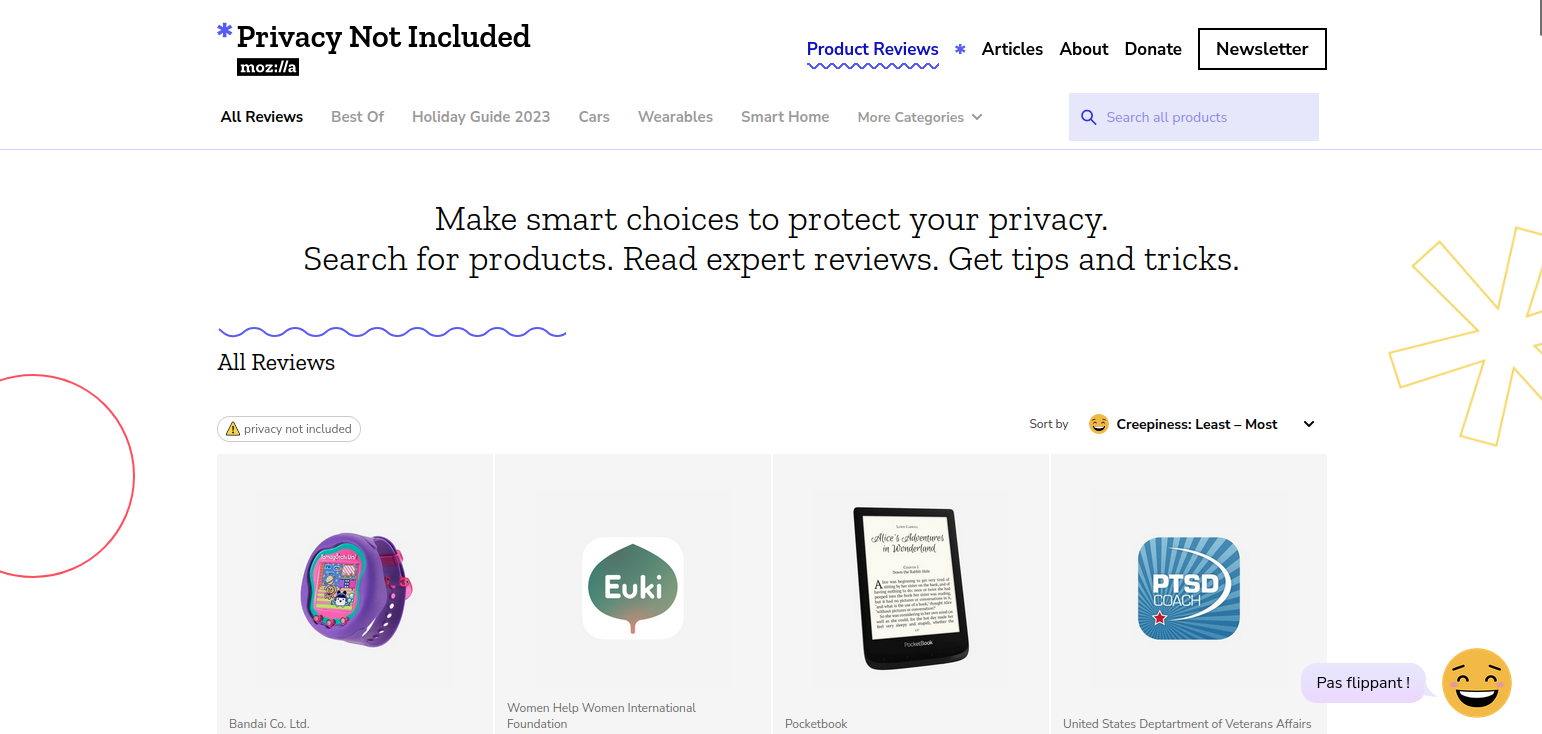The height and width of the screenshot is (734, 1542).
Task: Click the chevron next to sort option
Action: [x=1309, y=424]
